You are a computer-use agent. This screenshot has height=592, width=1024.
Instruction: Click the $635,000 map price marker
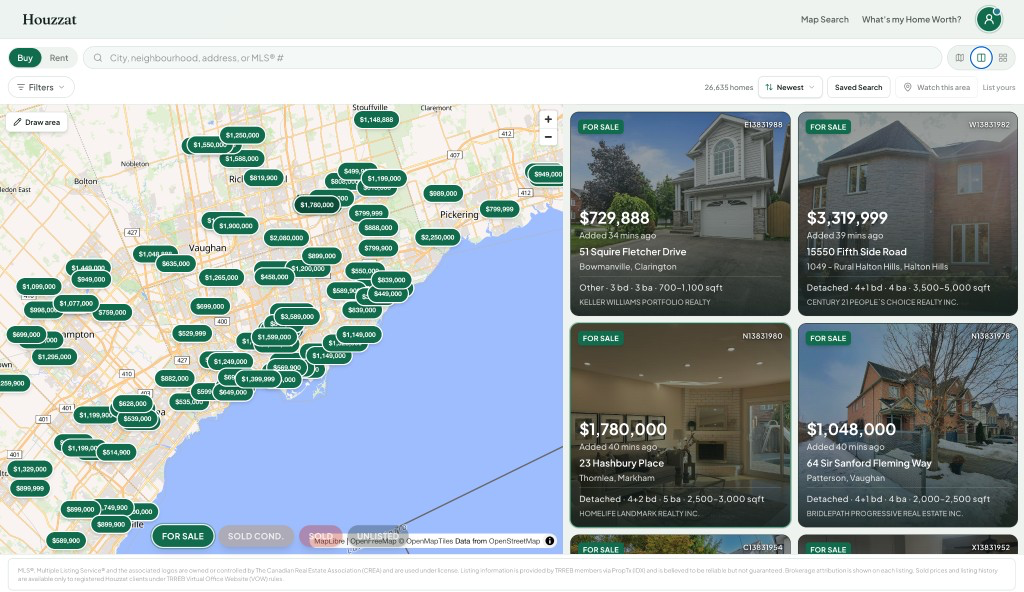[176, 263]
